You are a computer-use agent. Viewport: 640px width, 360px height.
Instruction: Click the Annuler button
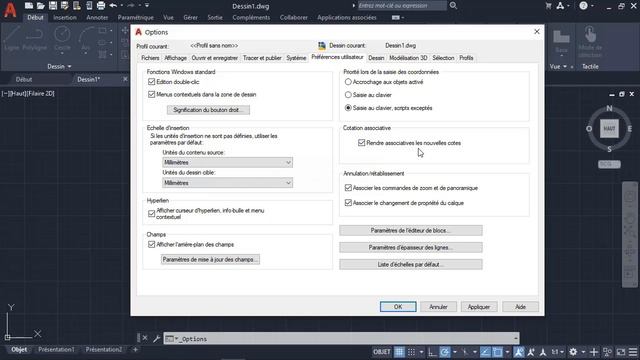(438, 307)
